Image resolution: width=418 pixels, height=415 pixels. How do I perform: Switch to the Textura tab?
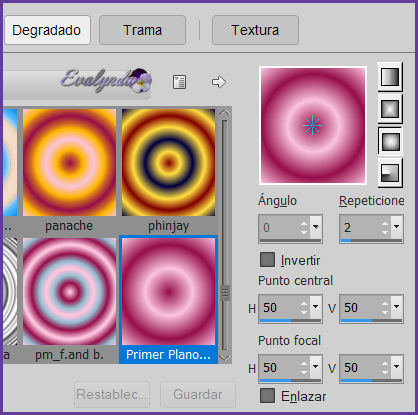coord(255,30)
